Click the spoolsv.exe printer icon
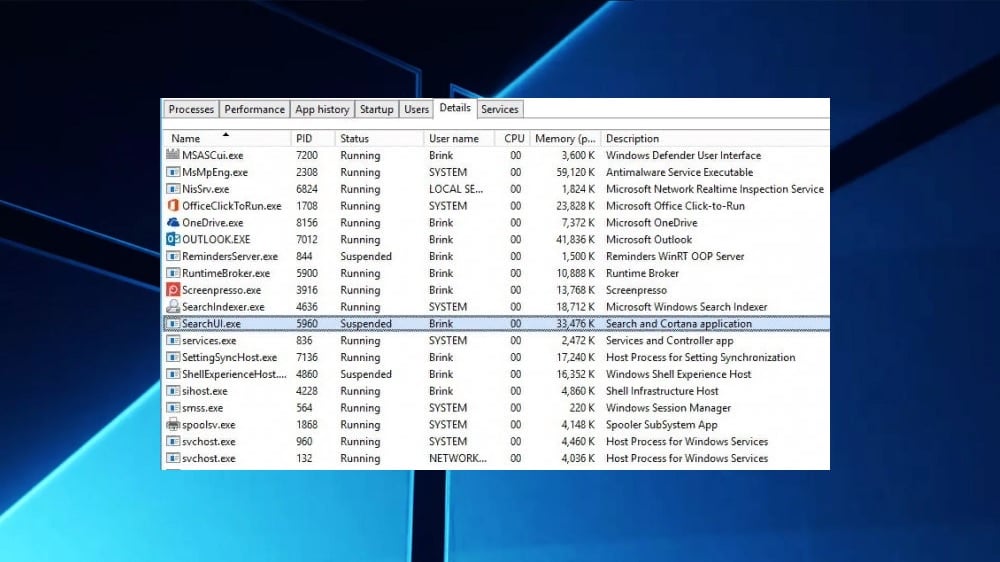 click(x=173, y=425)
